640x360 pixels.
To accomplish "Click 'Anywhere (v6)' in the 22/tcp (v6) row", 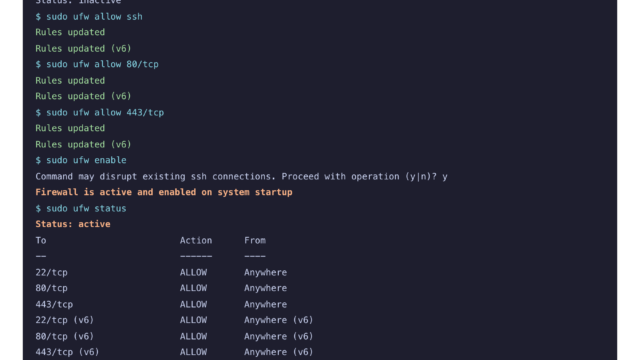I will 278,320.
